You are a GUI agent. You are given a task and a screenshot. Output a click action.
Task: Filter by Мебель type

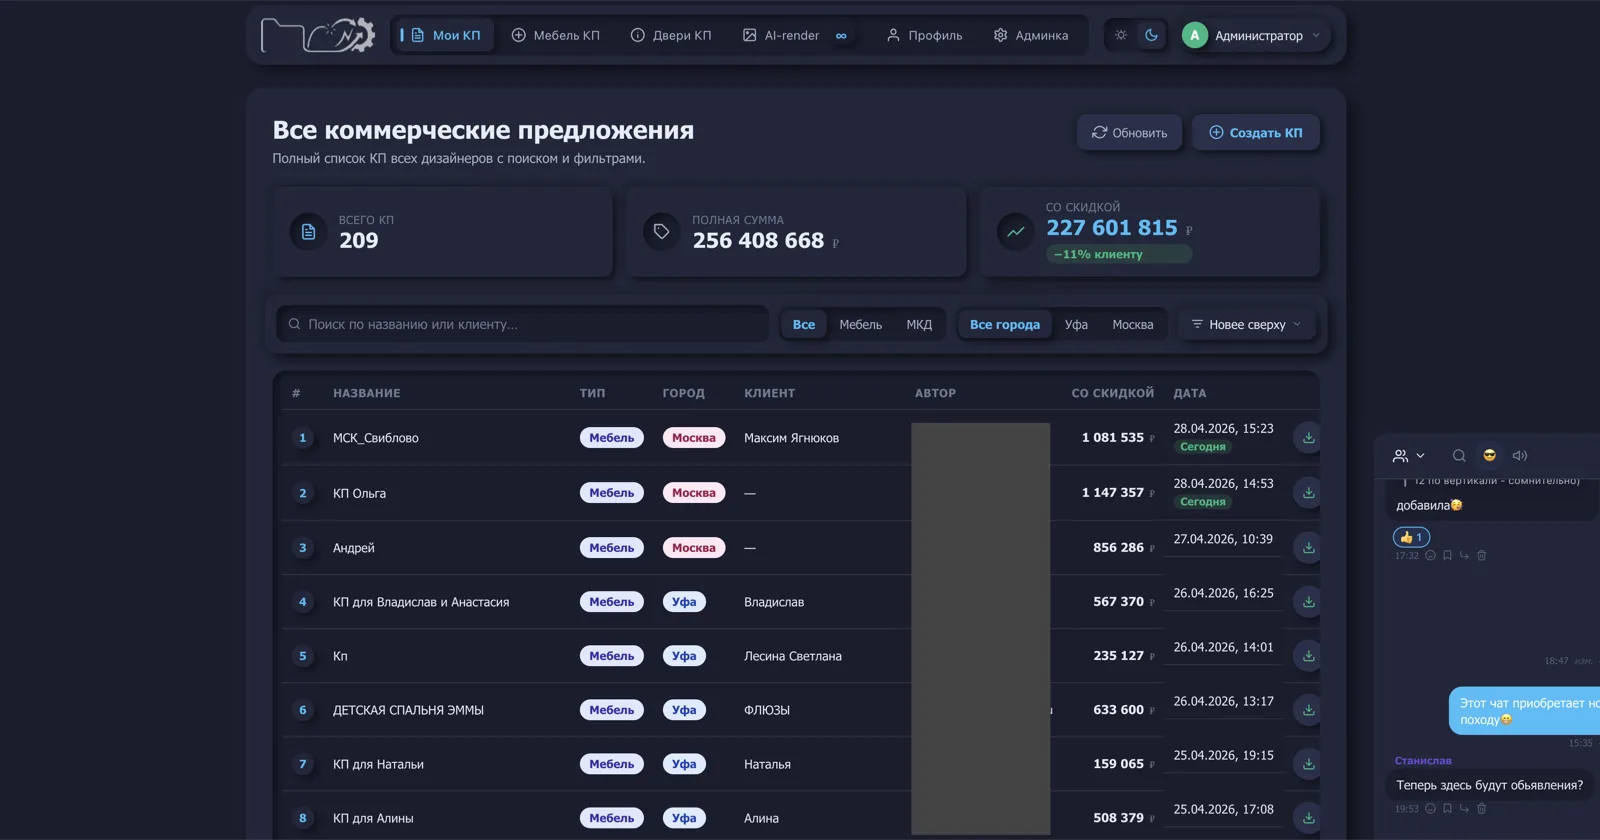(x=860, y=324)
